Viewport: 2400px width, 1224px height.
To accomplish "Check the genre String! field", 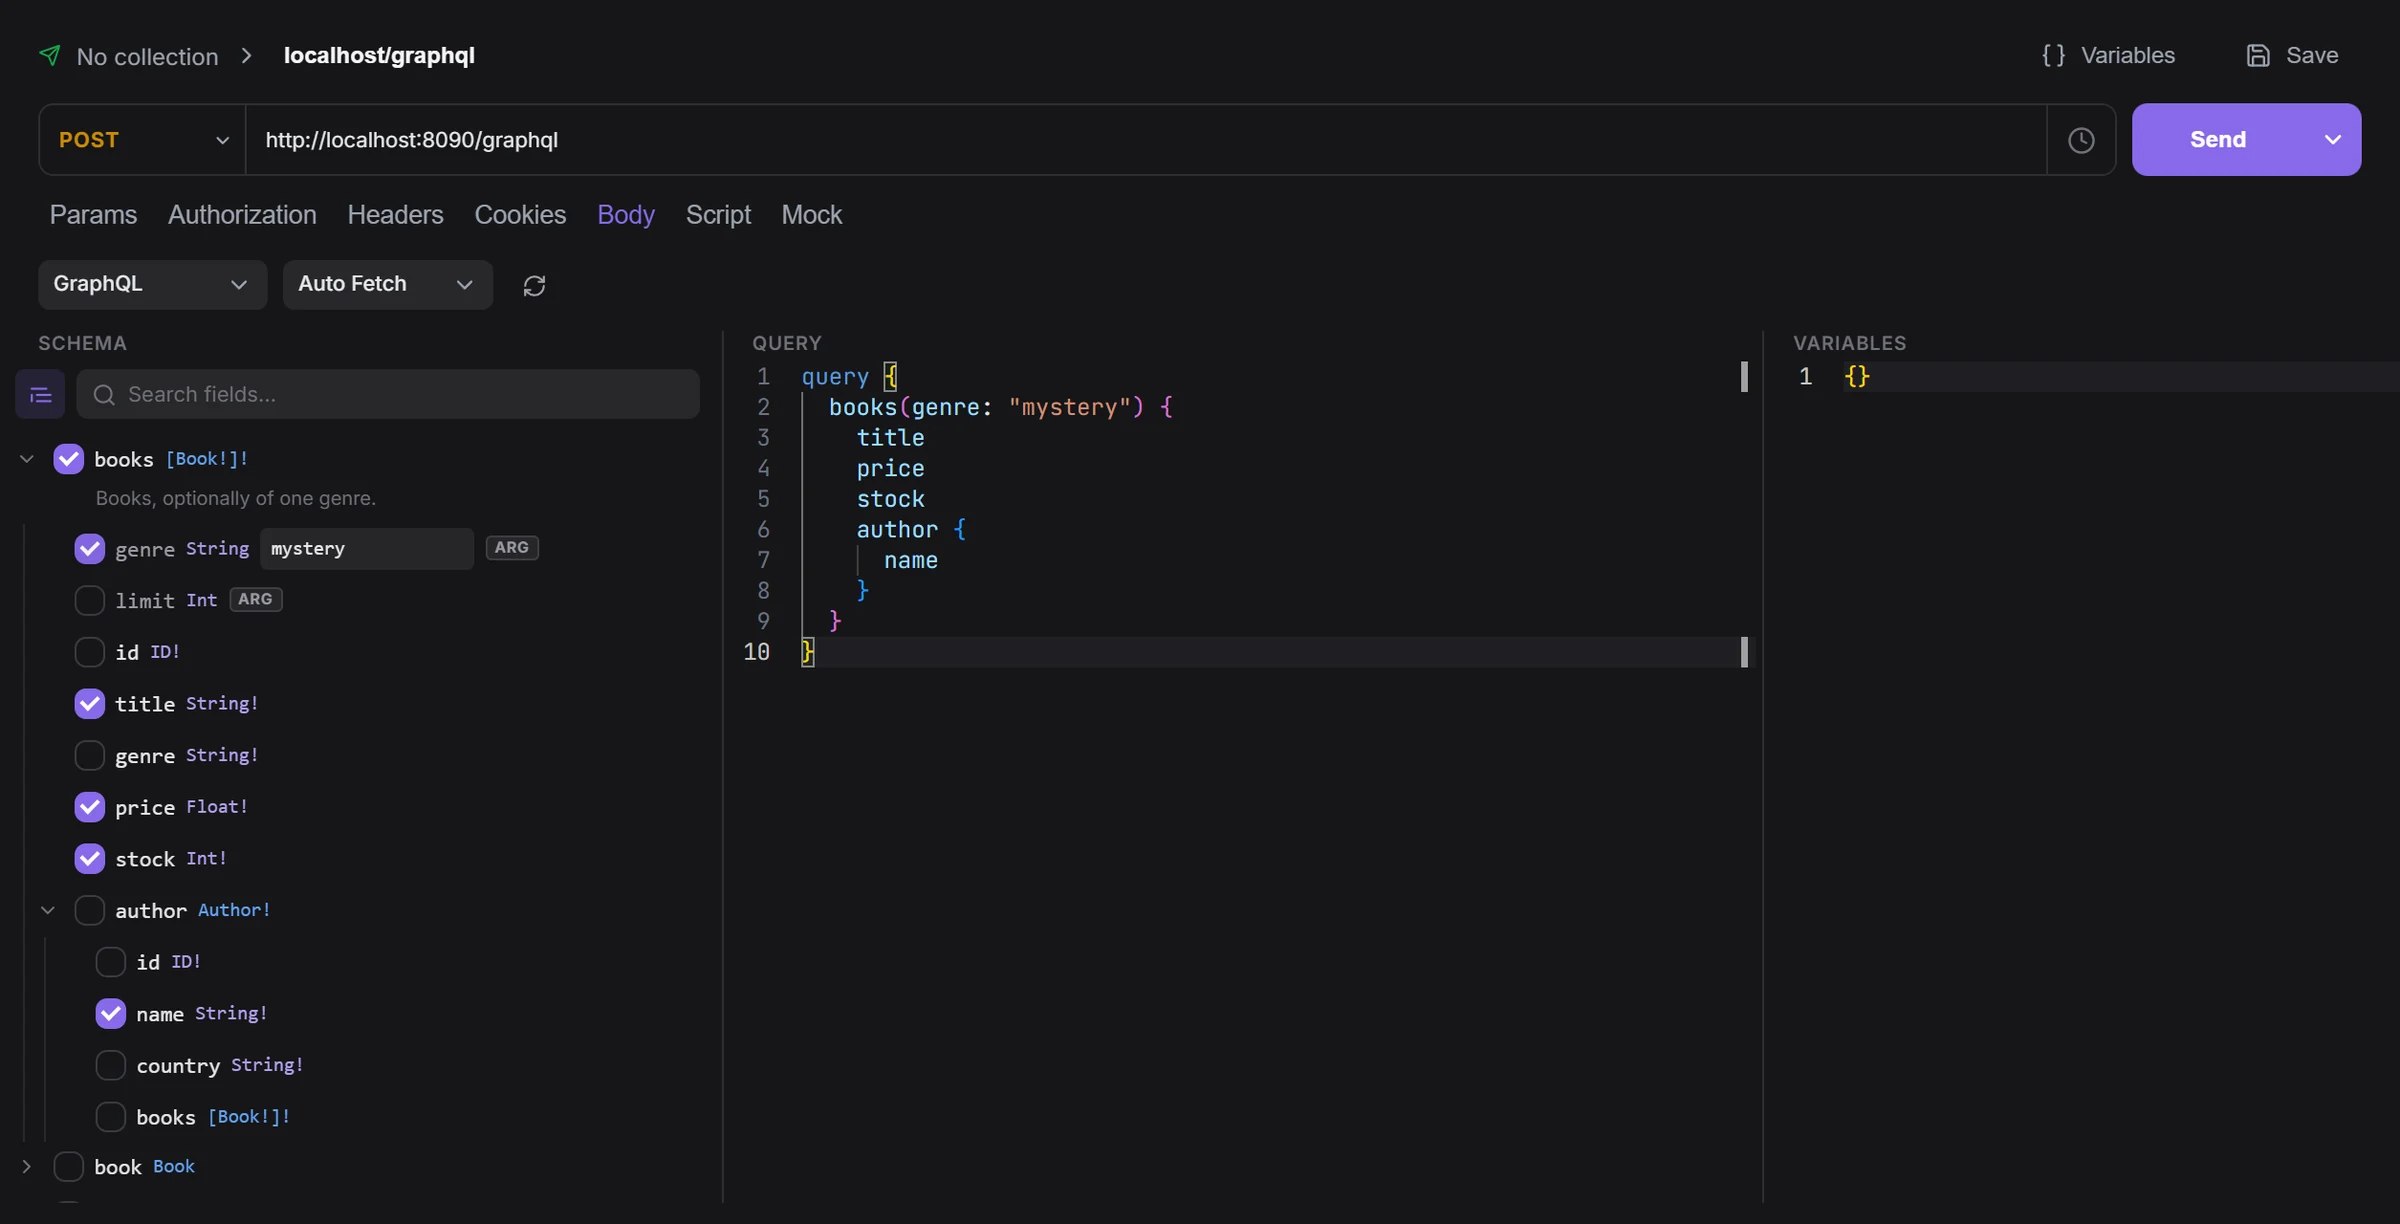I will pyautogui.click(x=89, y=756).
